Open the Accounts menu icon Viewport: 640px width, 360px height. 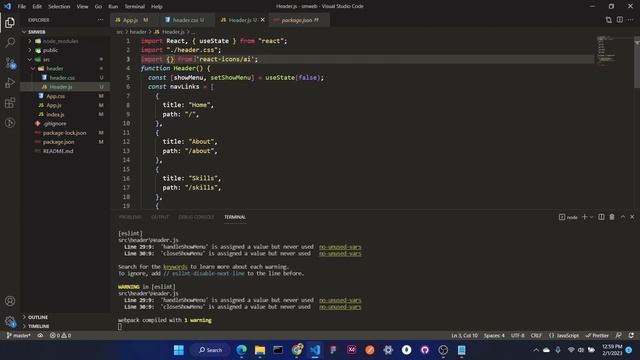[x=10, y=301]
